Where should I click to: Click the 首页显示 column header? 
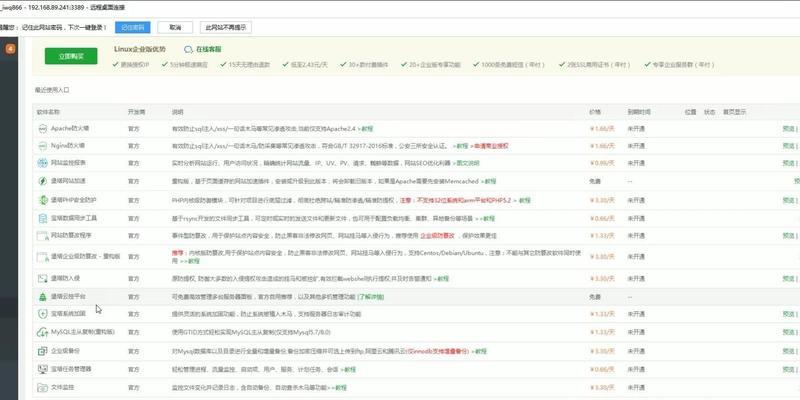point(734,112)
